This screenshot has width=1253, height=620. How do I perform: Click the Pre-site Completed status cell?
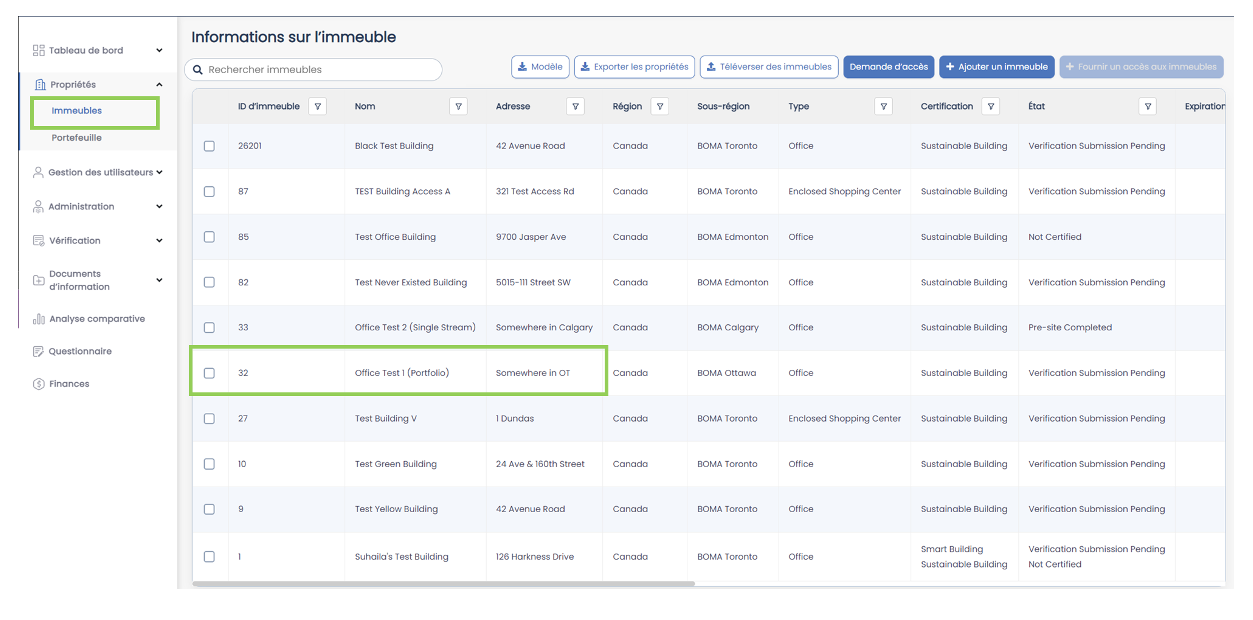point(1070,327)
